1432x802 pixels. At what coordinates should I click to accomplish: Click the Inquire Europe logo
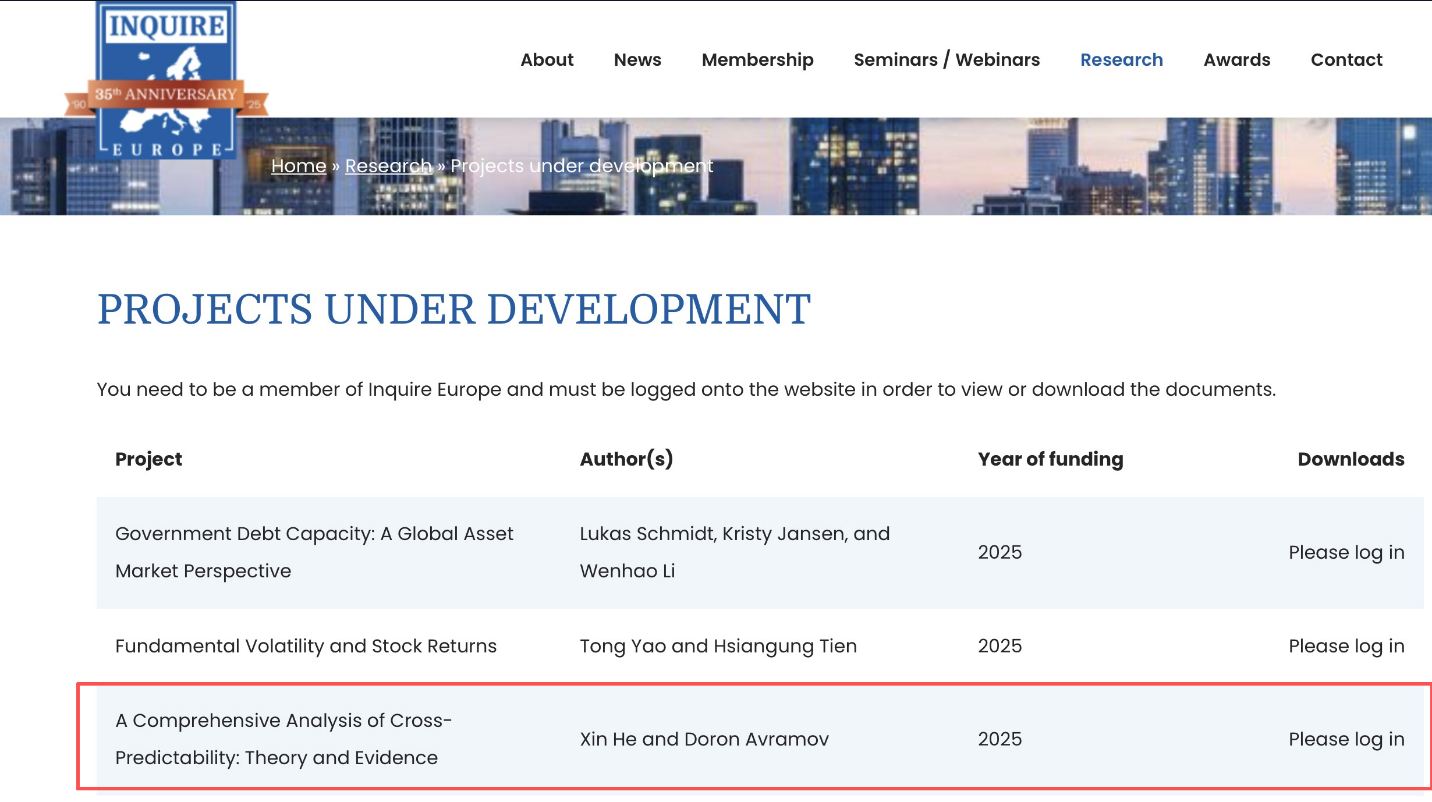(x=166, y=80)
